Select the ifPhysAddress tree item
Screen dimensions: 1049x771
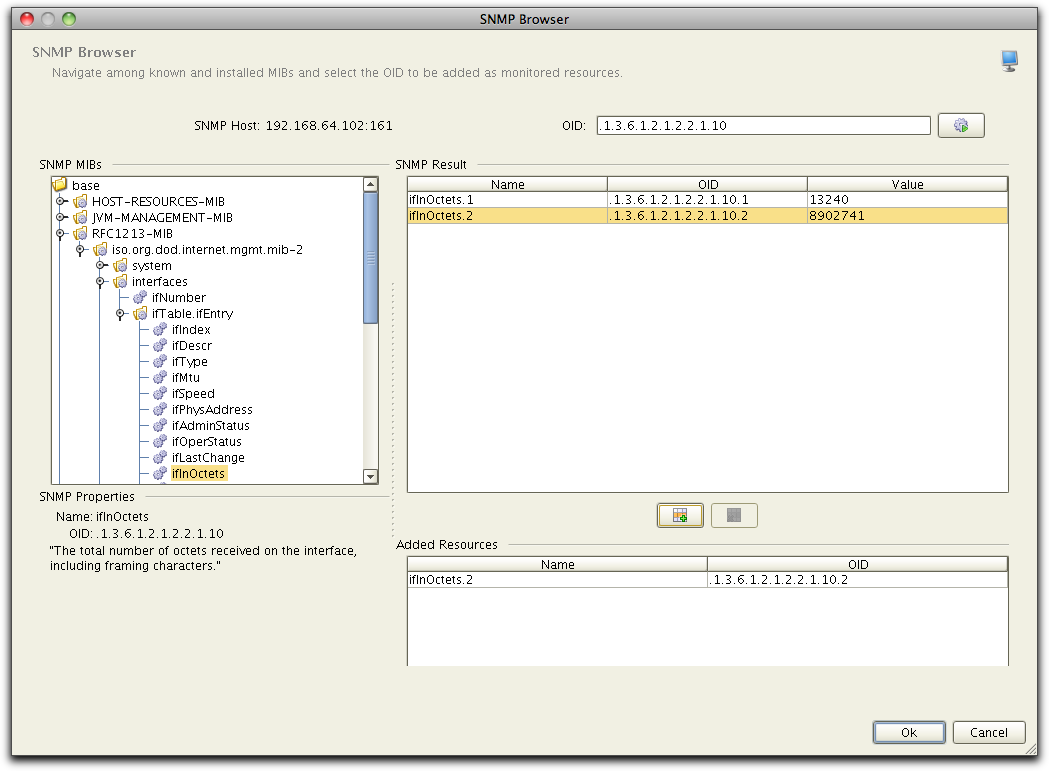click(212, 410)
